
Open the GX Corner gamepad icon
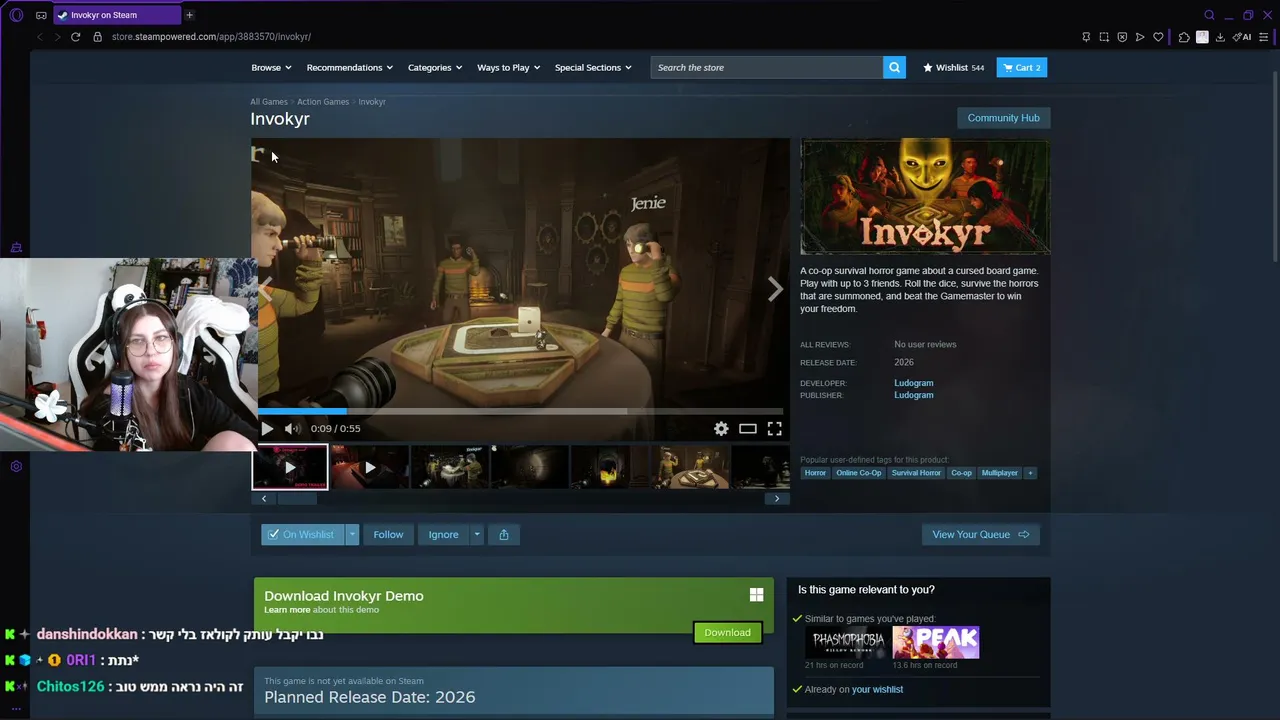click(x=41, y=15)
